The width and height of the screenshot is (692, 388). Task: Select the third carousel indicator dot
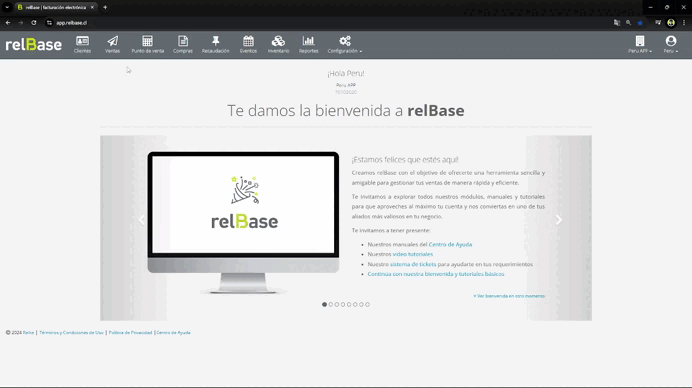[337, 305]
